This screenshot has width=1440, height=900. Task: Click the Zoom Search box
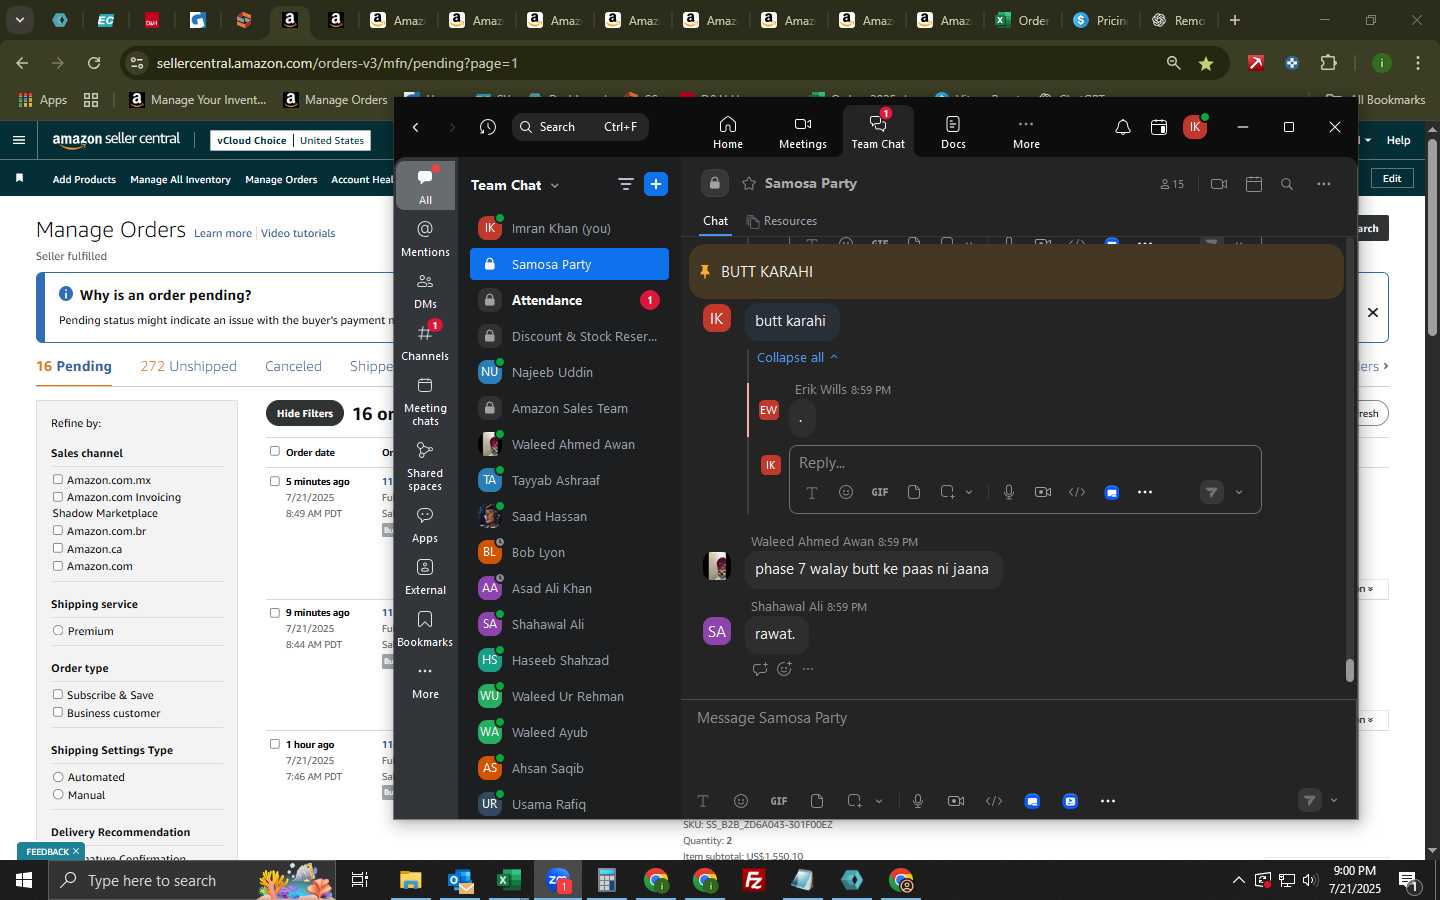581,127
